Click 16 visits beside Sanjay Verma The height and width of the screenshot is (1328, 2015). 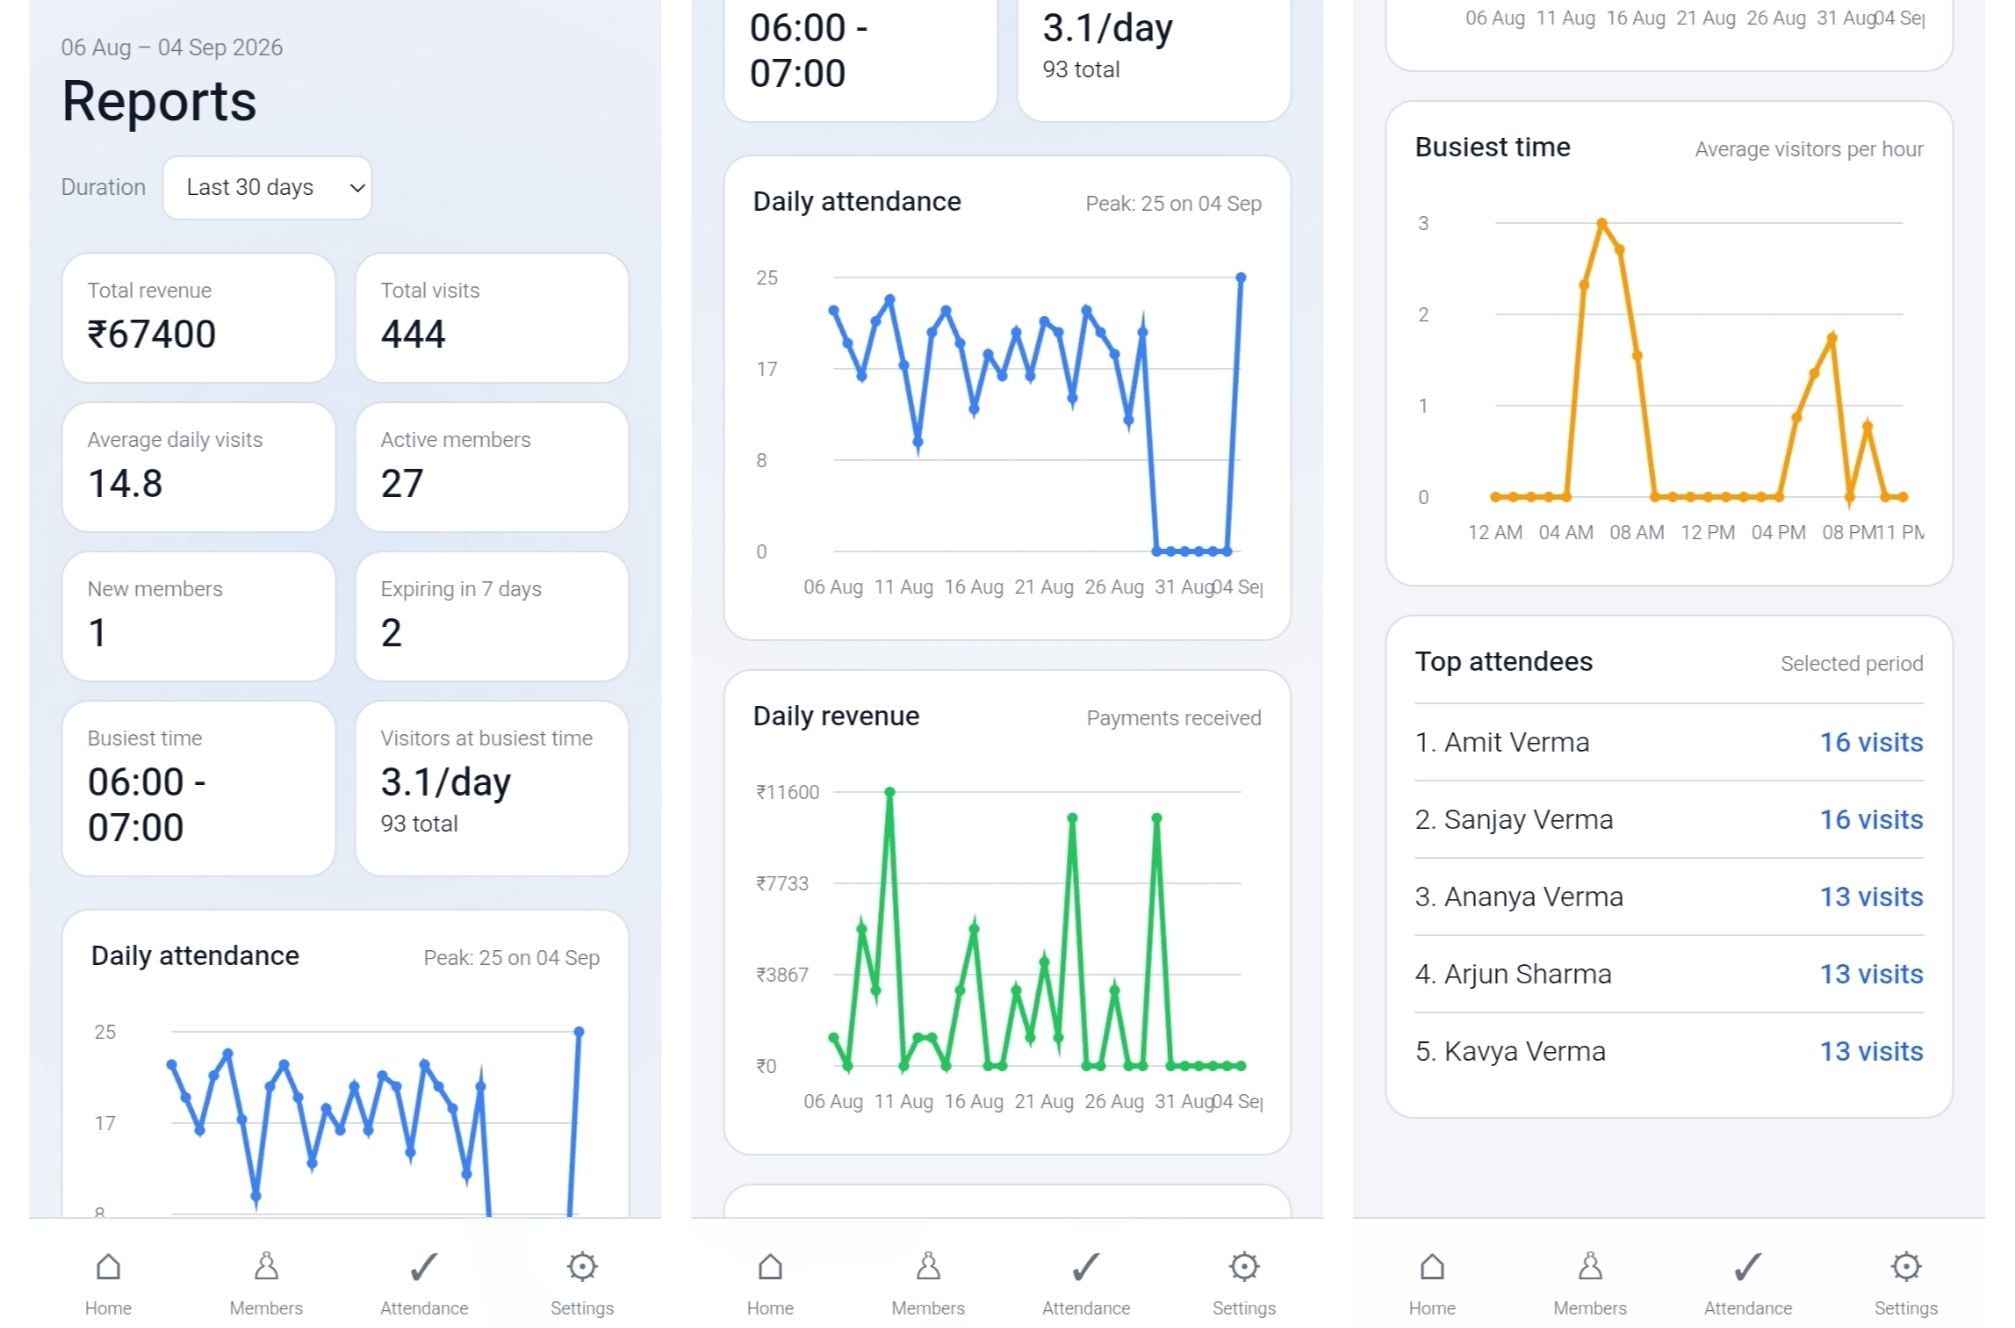[1871, 819]
